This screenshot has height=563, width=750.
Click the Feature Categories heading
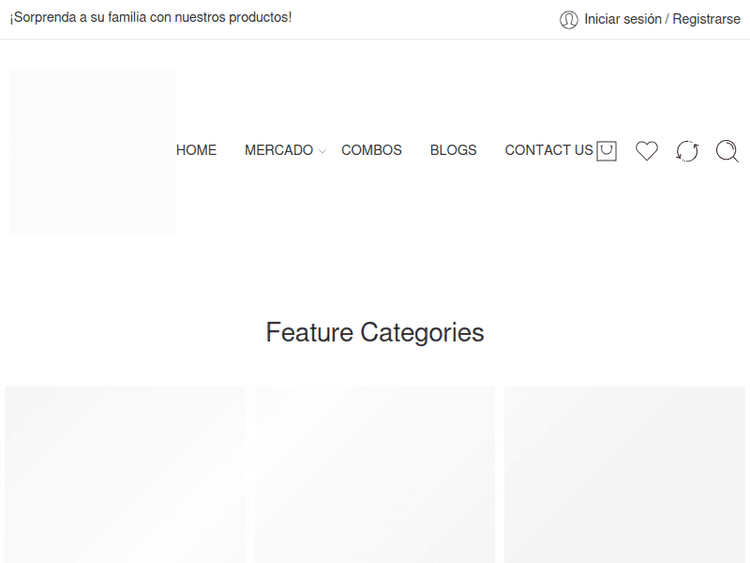click(x=375, y=332)
